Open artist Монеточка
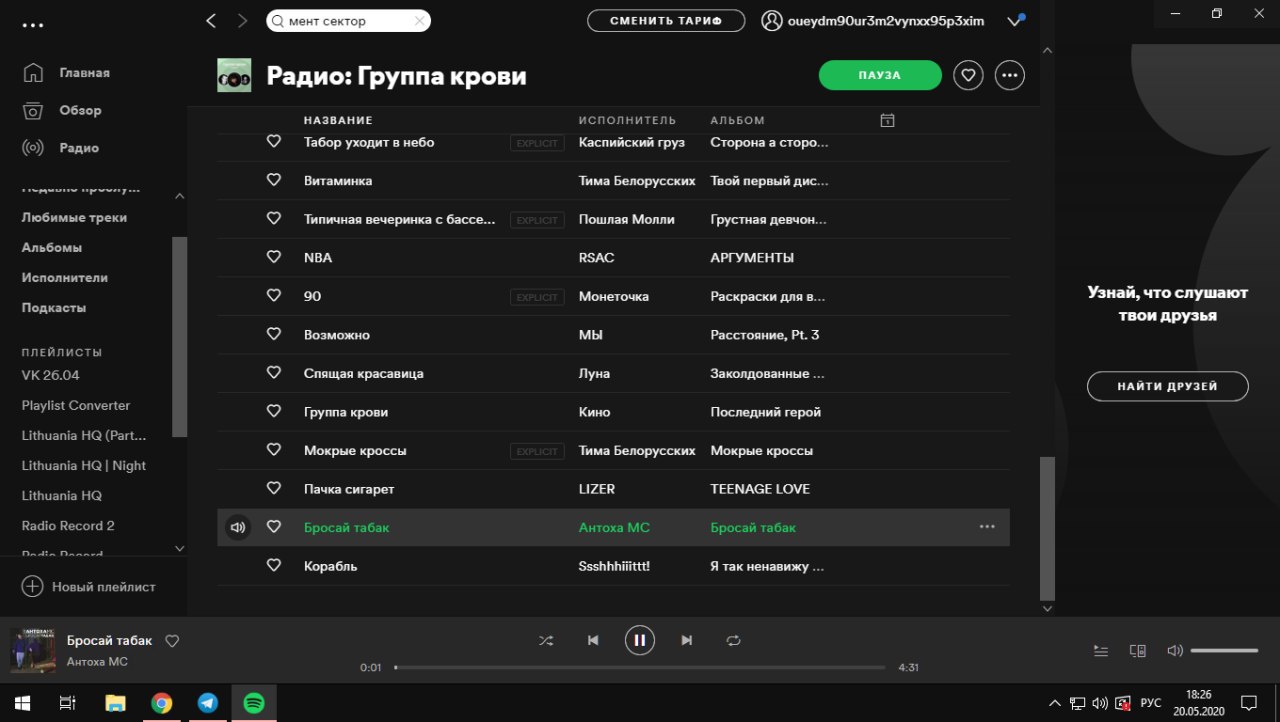The height and width of the screenshot is (722, 1280). [x=614, y=296]
